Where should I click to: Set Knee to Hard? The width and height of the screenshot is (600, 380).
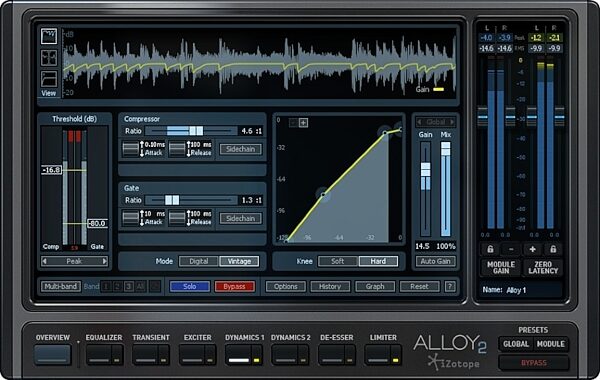[x=378, y=261]
